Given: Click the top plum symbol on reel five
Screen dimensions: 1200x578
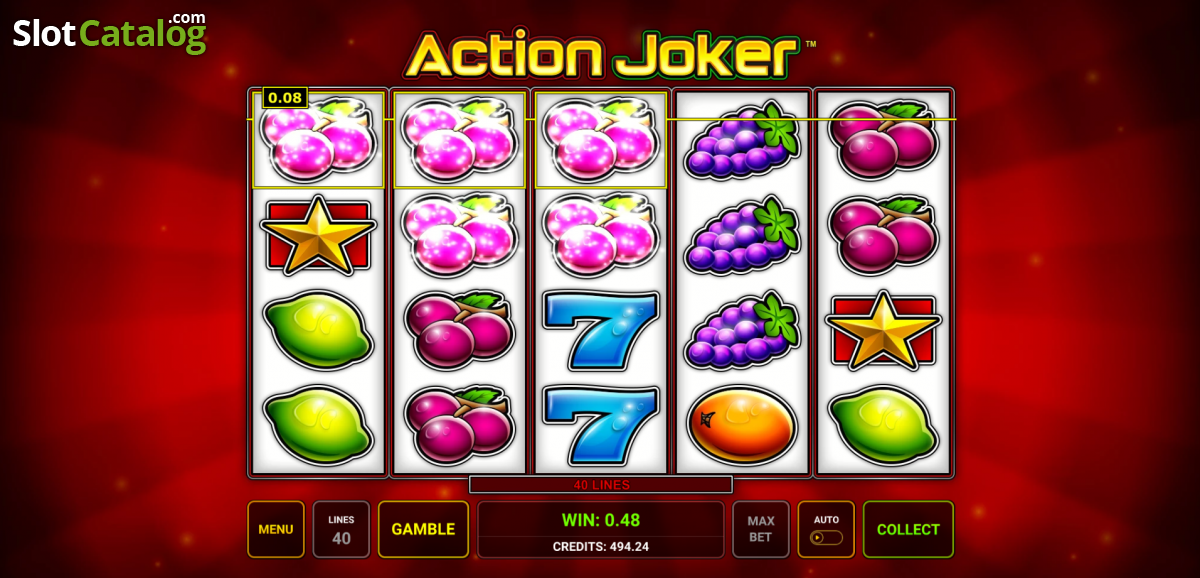Looking at the screenshot, I should [883, 139].
